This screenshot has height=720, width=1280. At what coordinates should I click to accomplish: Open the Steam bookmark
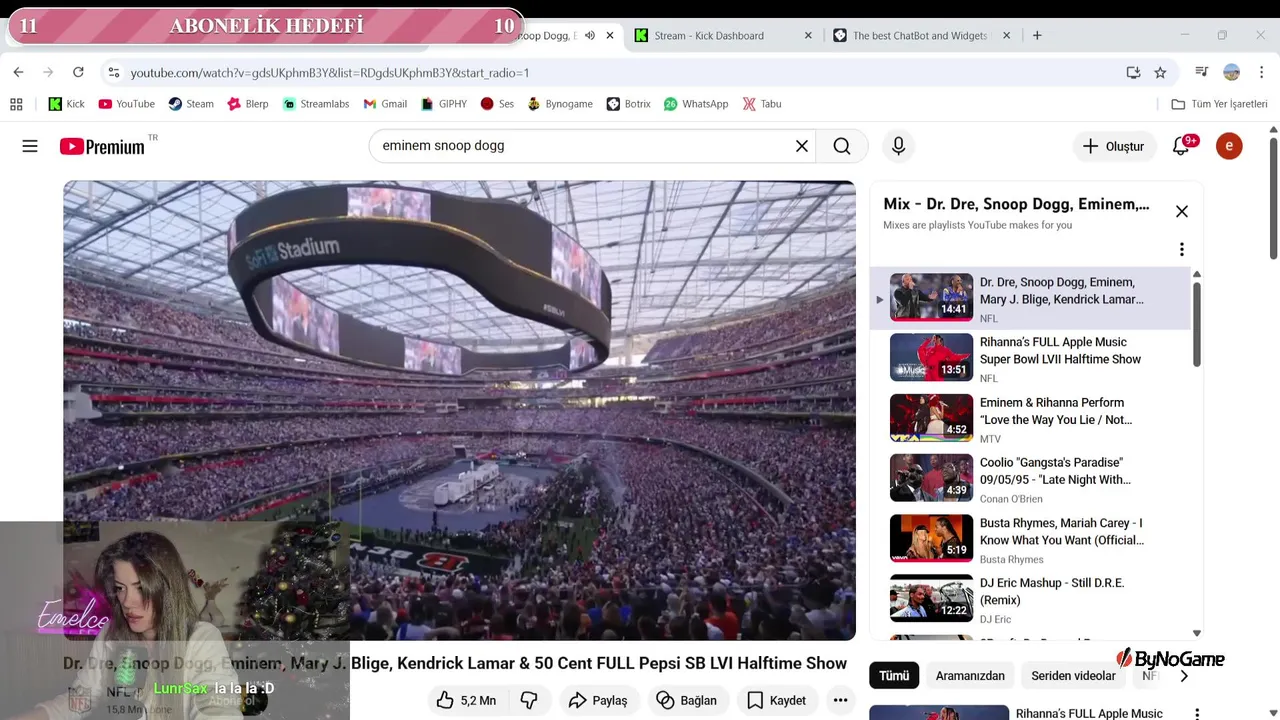[191, 104]
